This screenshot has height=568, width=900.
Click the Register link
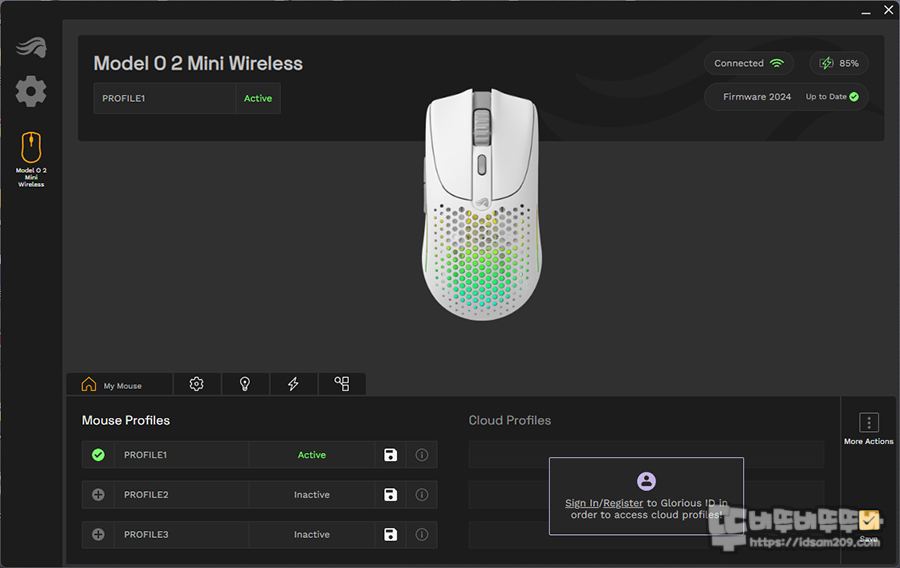coord(623,503)
